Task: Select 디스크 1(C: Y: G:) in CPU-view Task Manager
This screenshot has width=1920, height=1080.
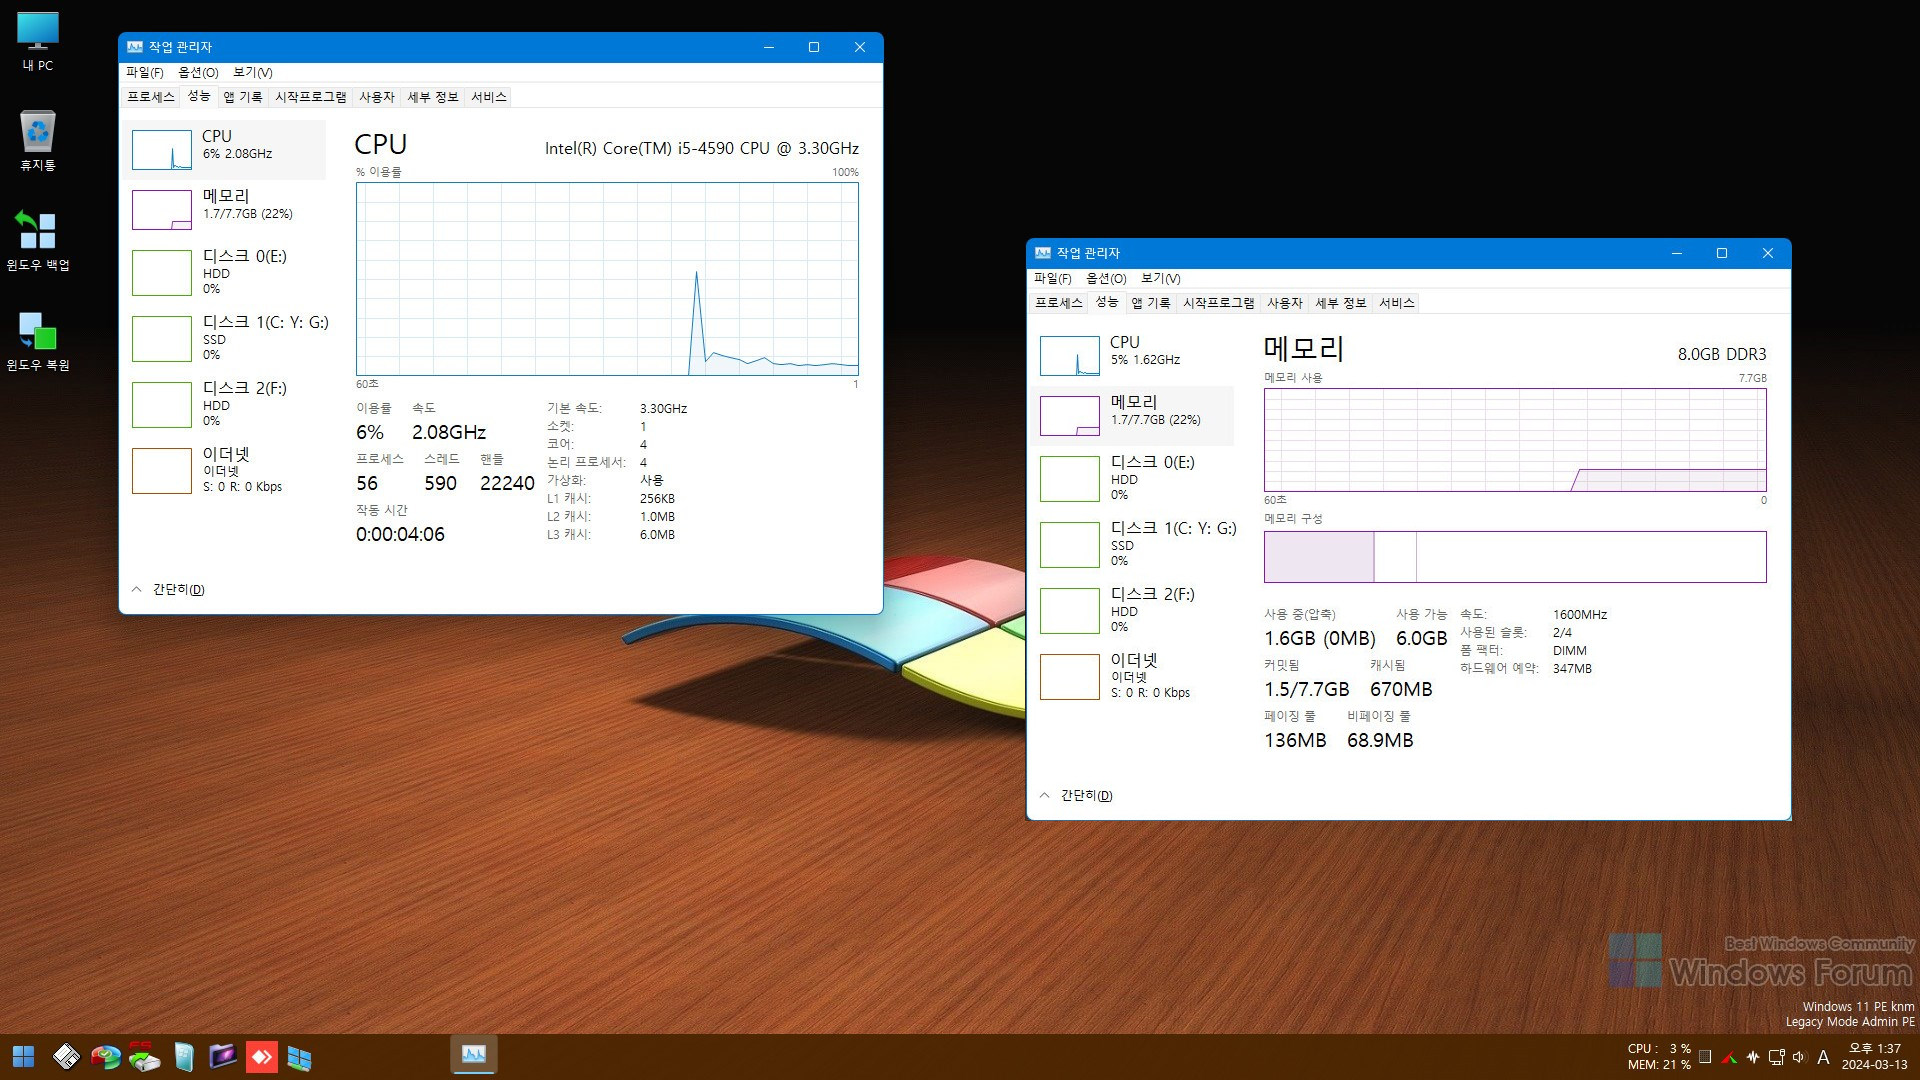Action: click(230, 338)
